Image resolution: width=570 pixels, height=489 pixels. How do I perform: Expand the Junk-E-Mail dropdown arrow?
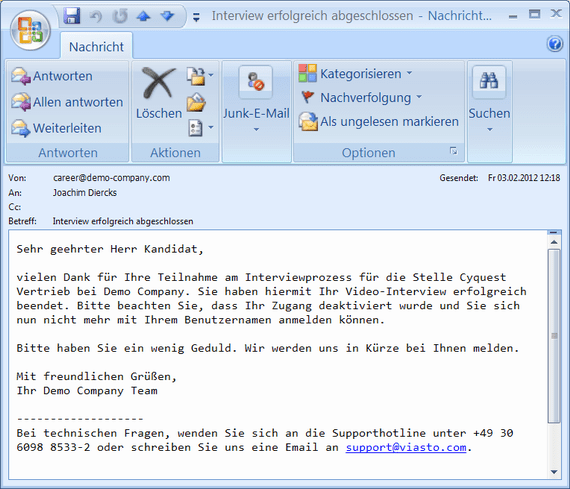pos(256,129)
